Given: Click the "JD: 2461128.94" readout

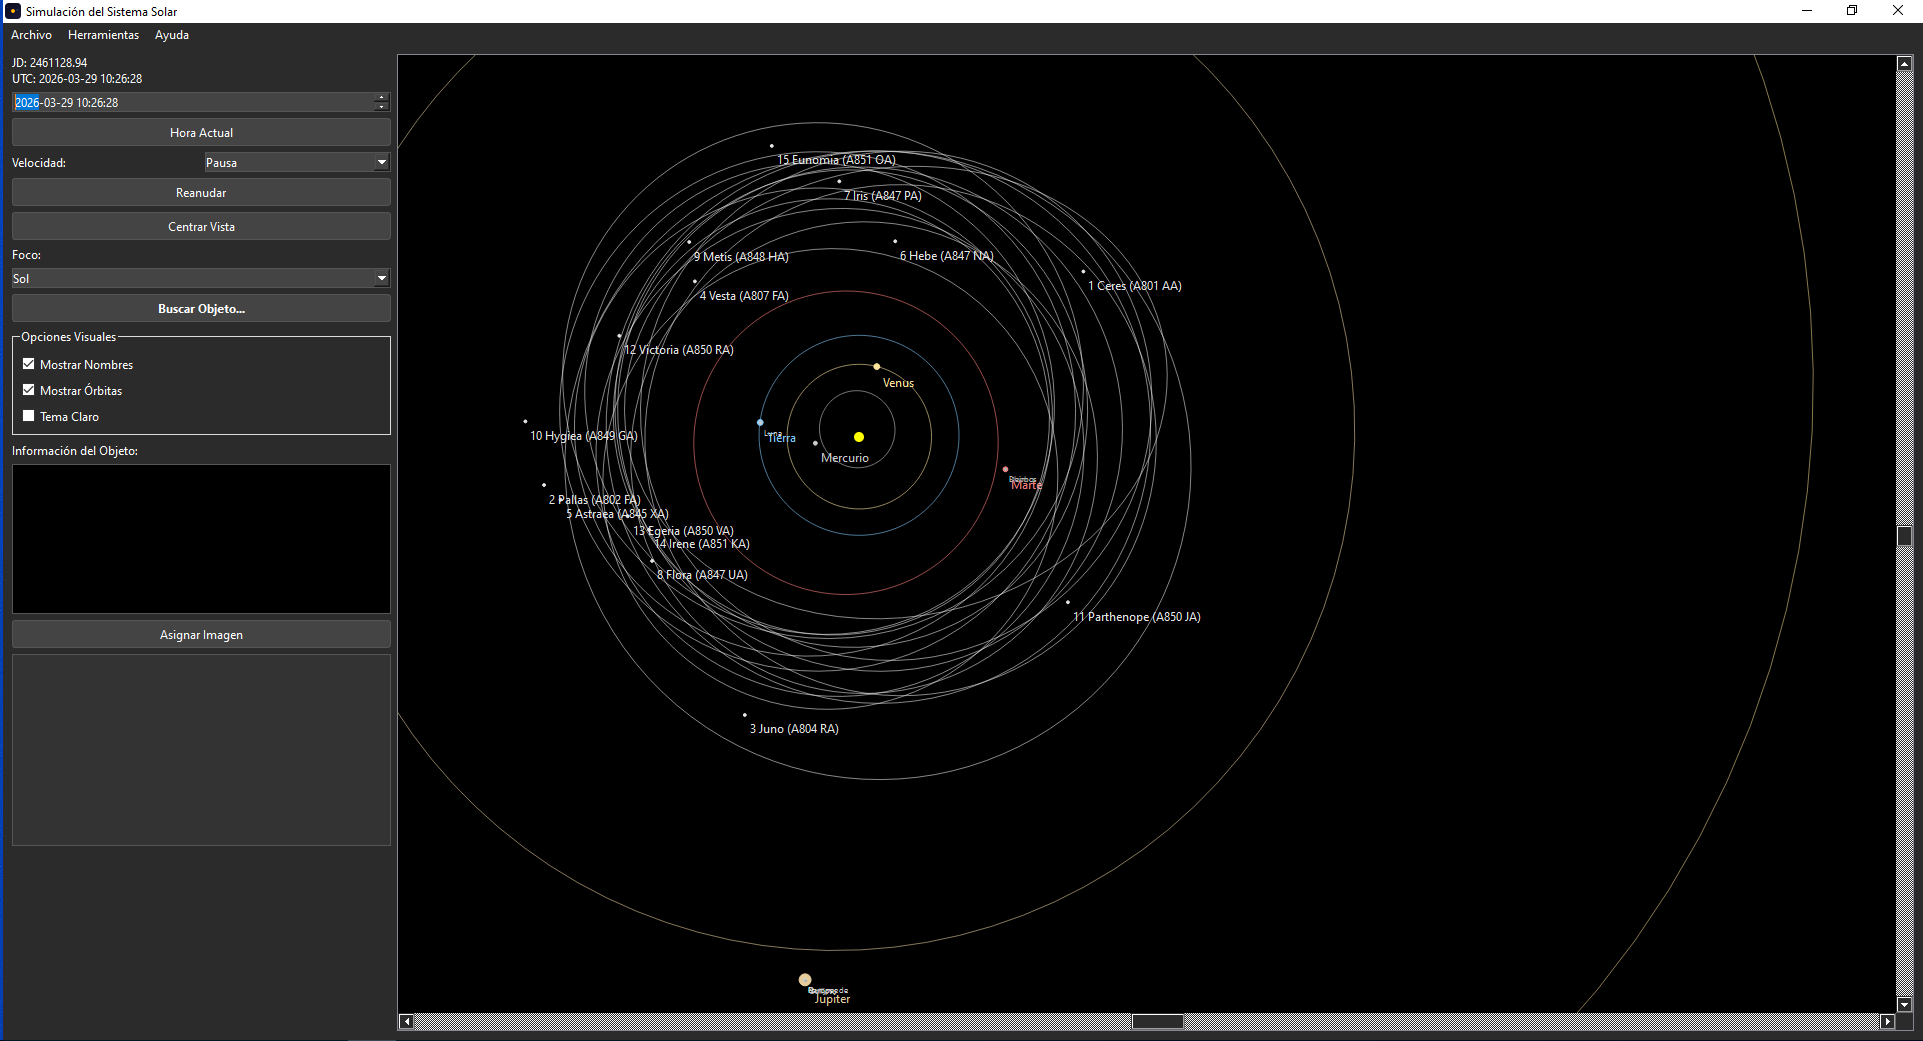Looking at the screenshot, I should [50, 63].
